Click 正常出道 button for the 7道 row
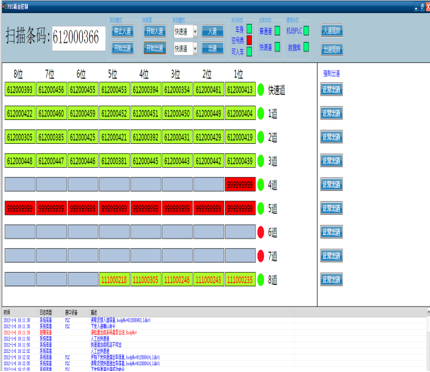 click(331, 256)
